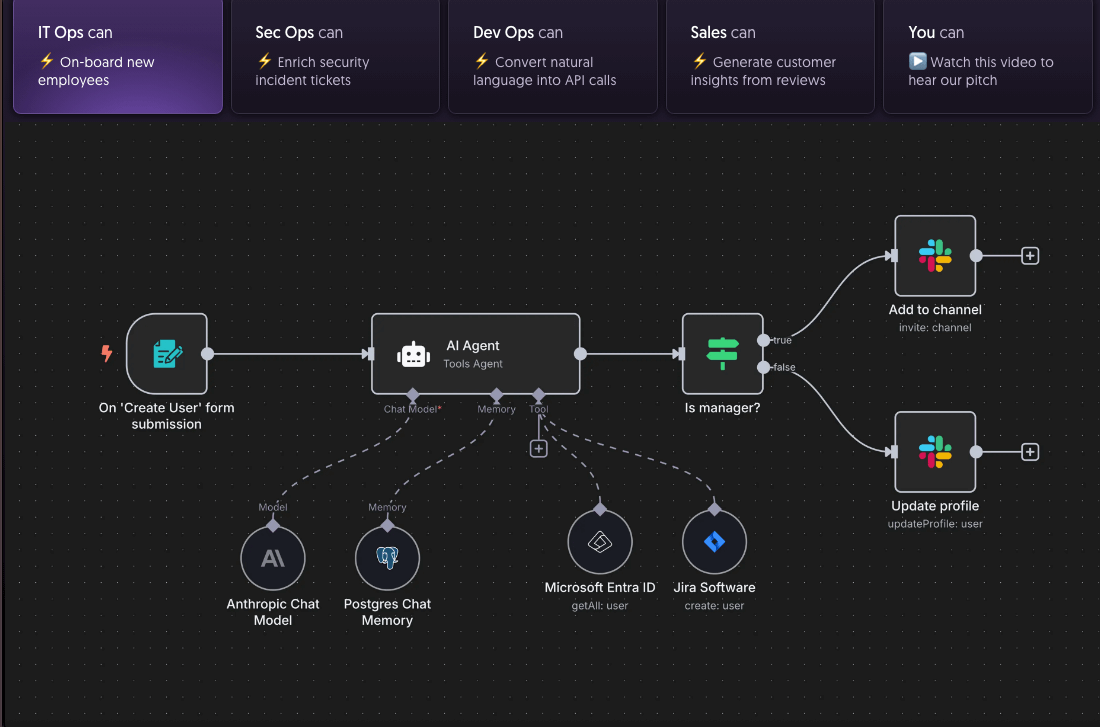Add a tool with the plus under Tool
The width and height of the screenshot is (1100, 727).
pyautogui.click(x=539, y=449)
